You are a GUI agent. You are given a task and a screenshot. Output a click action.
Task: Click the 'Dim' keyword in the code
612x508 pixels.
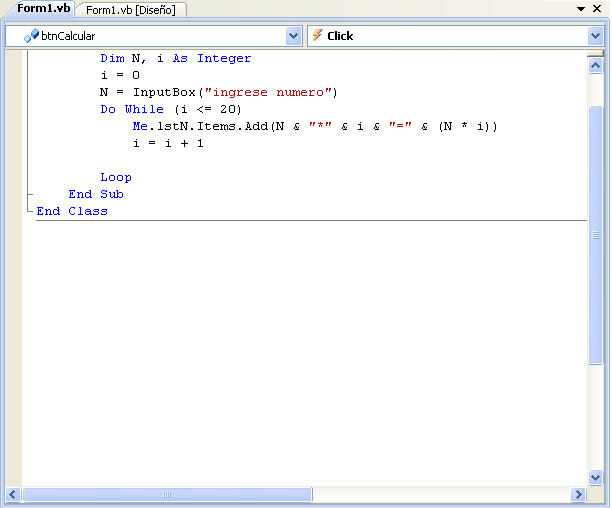(x=112, y=58)
